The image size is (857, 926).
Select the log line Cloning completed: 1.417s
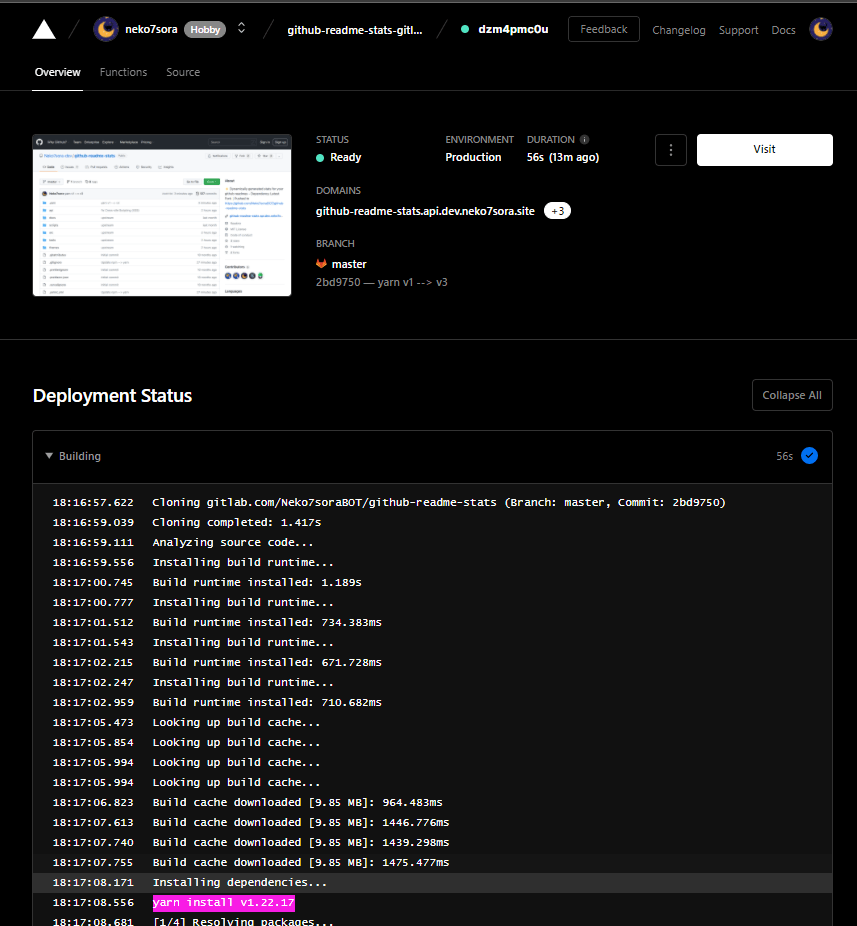[x=432, y=523]
